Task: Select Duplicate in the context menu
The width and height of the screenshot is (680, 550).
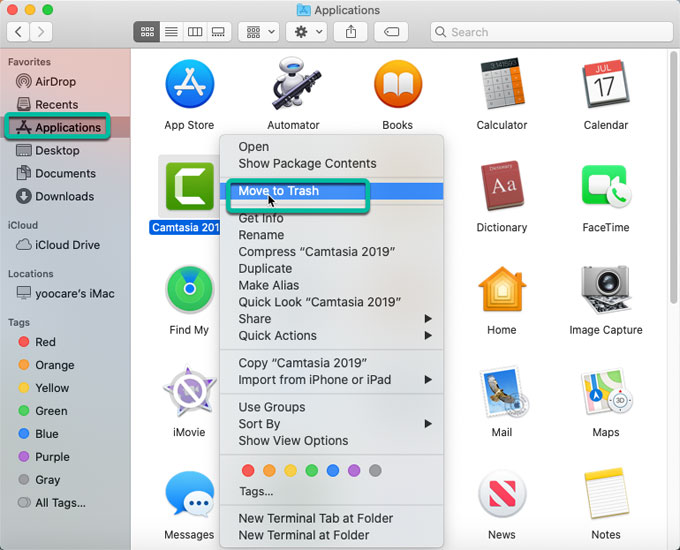Action: coord(331,268)
